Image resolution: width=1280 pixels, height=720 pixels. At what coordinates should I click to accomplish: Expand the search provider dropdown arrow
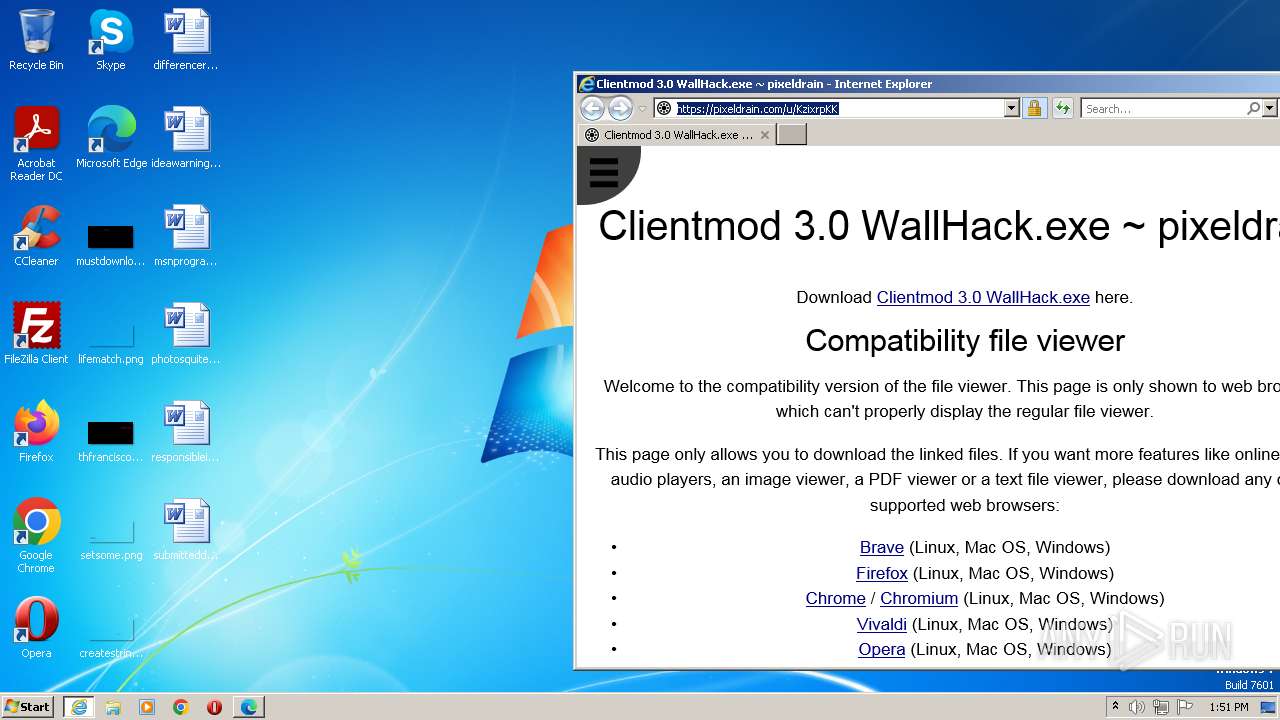1270,108
